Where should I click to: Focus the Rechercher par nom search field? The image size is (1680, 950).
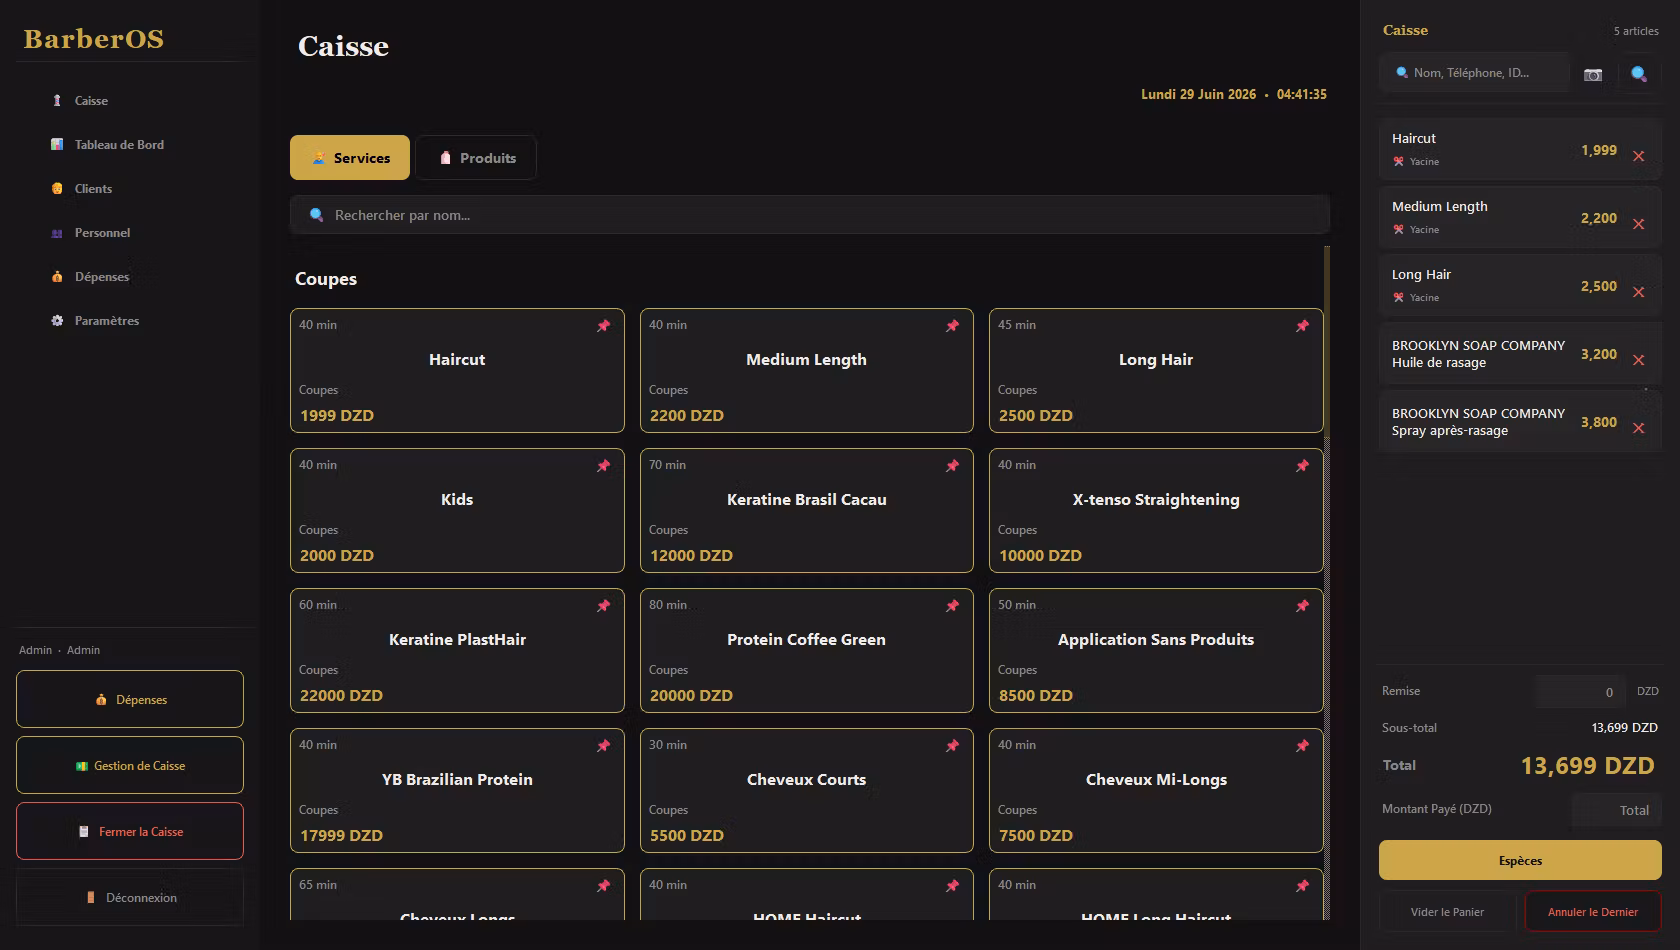pyautogui.click(x=809, y=215)
